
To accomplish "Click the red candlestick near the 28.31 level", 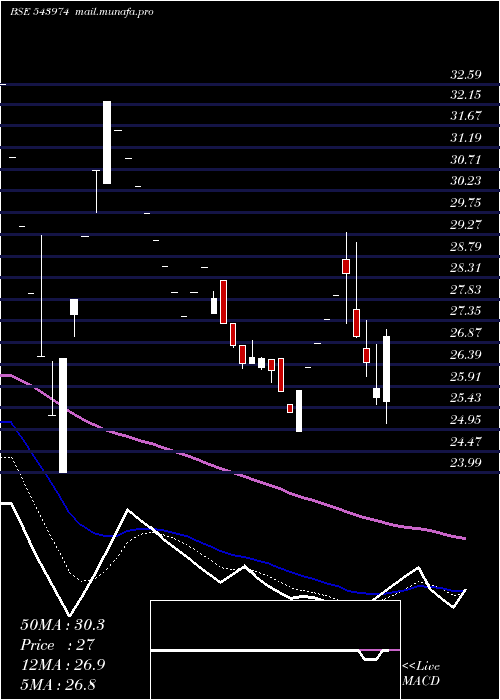I will [x=346, y=266].
